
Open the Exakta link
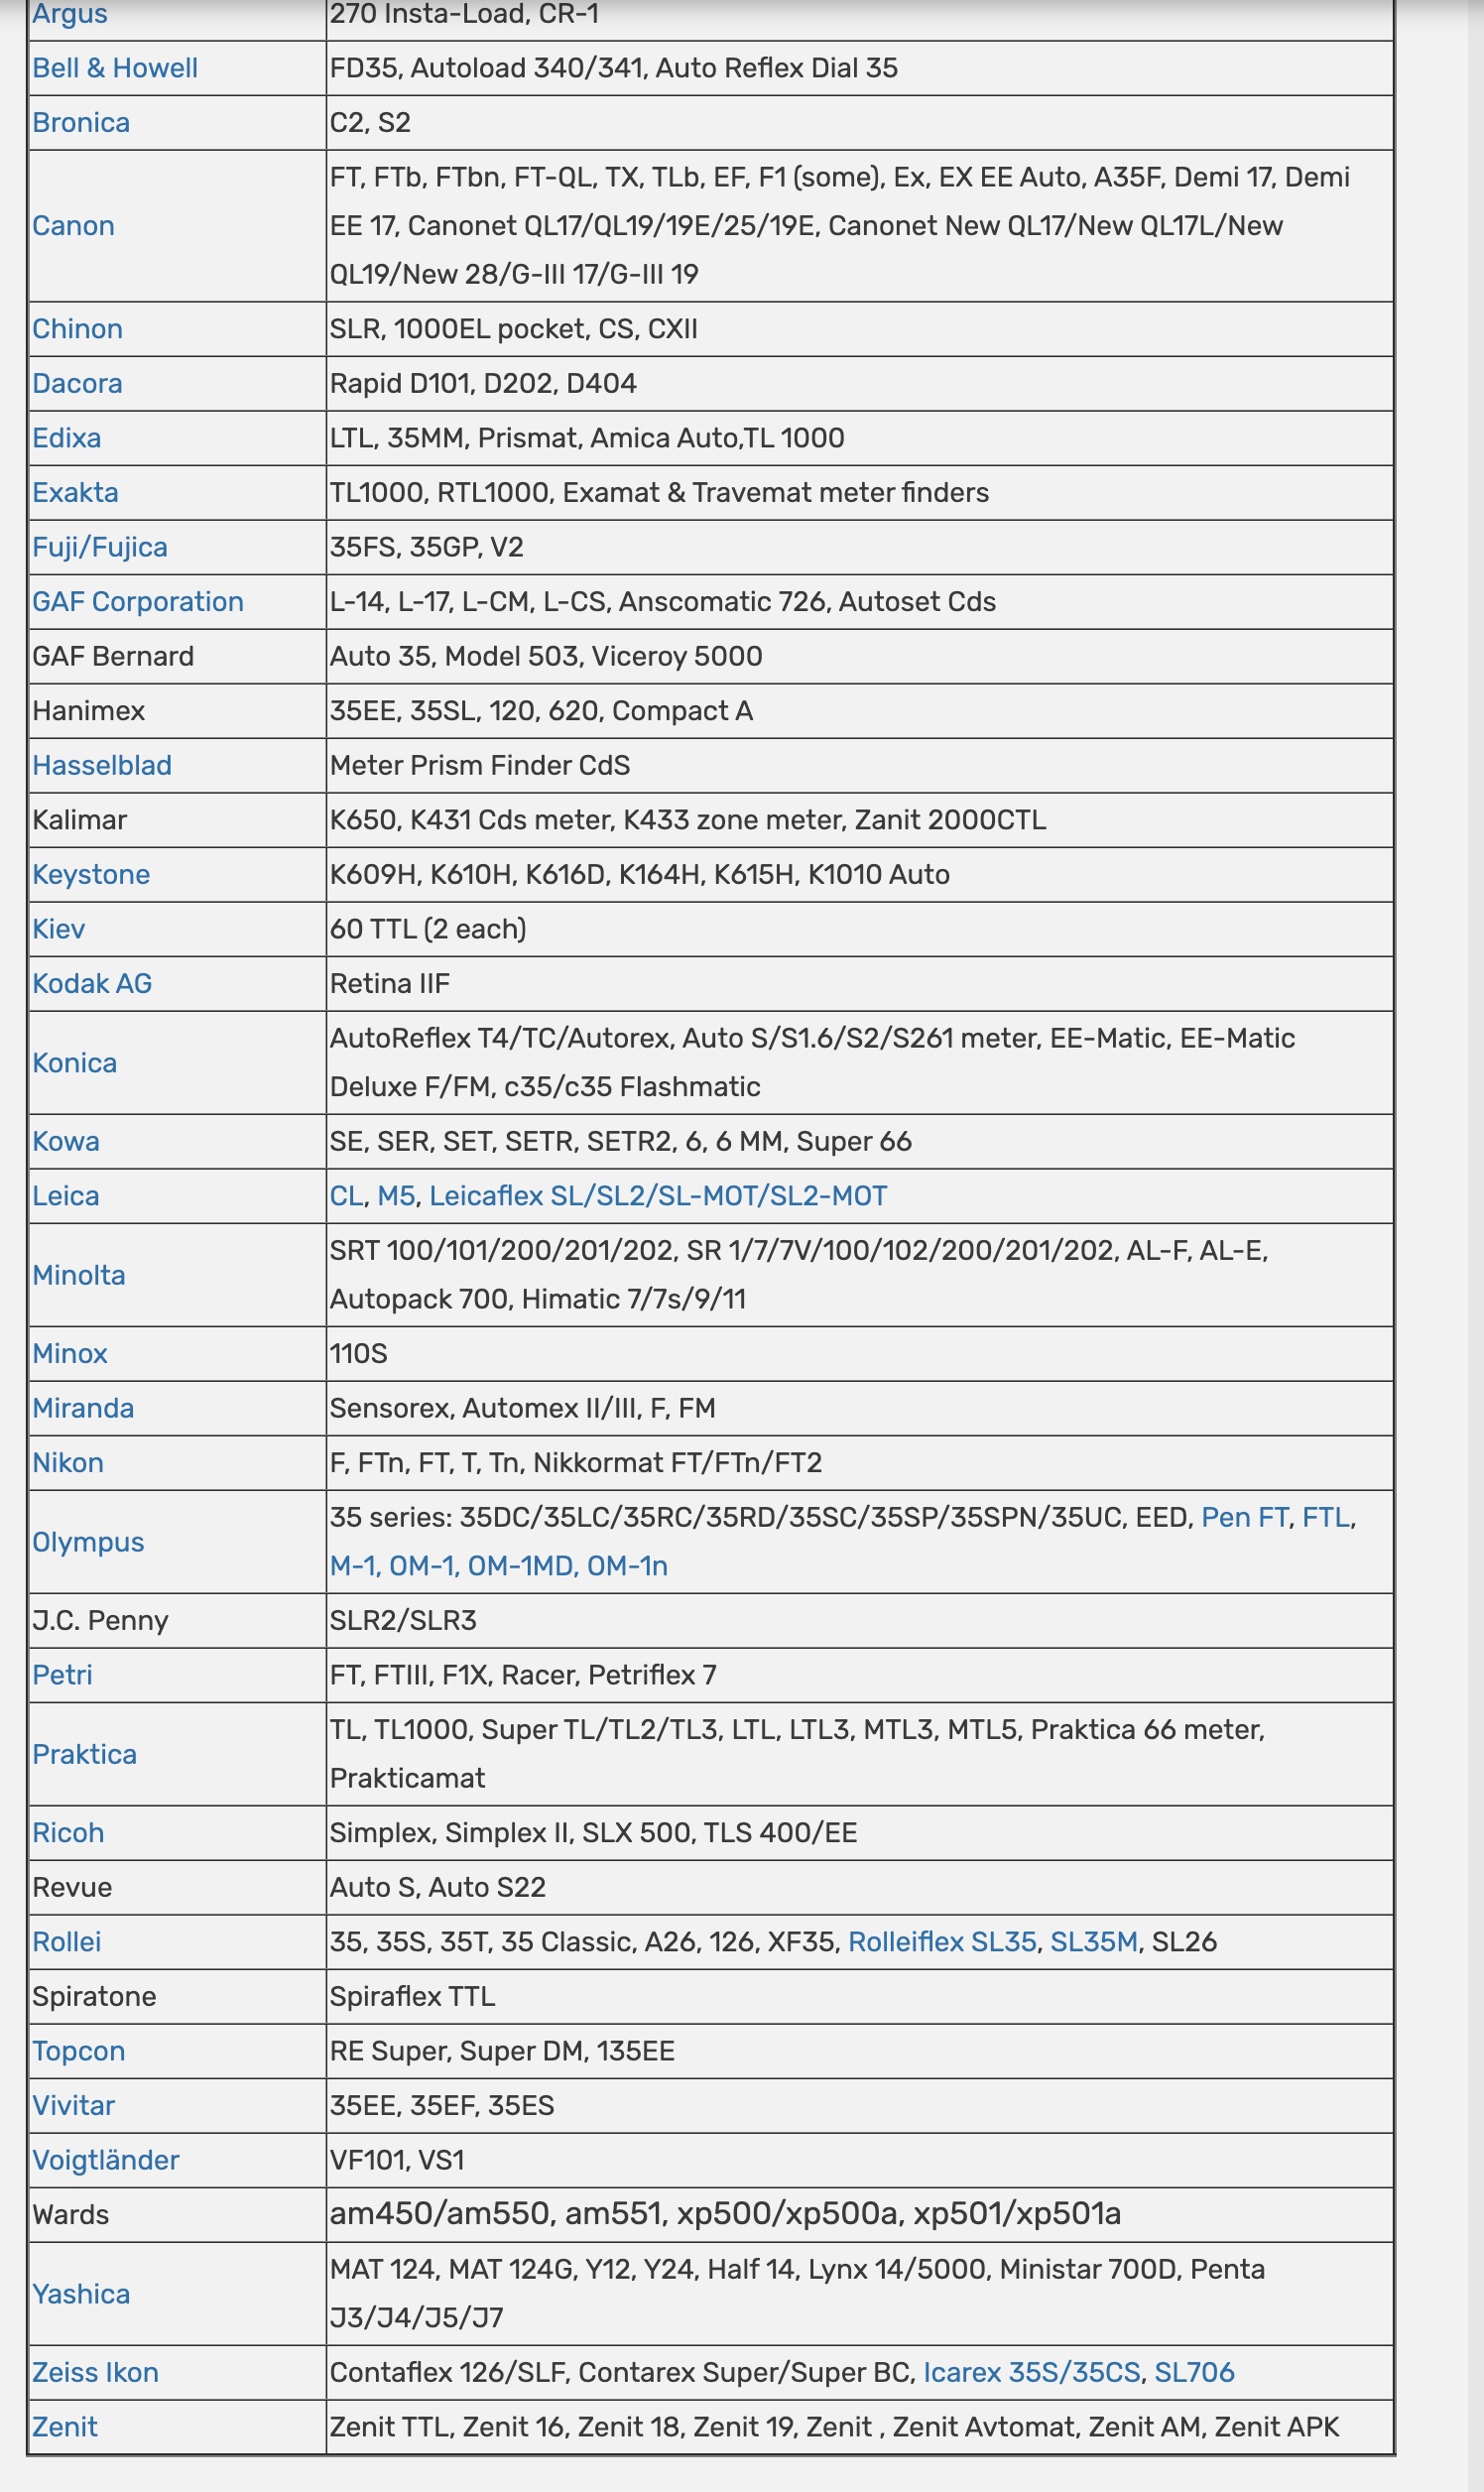(x=75, y=493)
